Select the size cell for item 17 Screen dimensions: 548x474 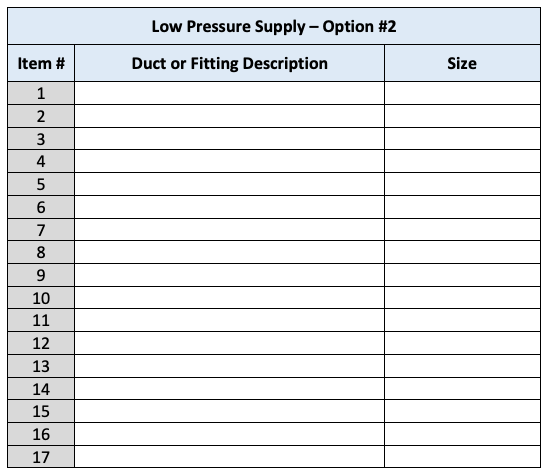(462, 457)
